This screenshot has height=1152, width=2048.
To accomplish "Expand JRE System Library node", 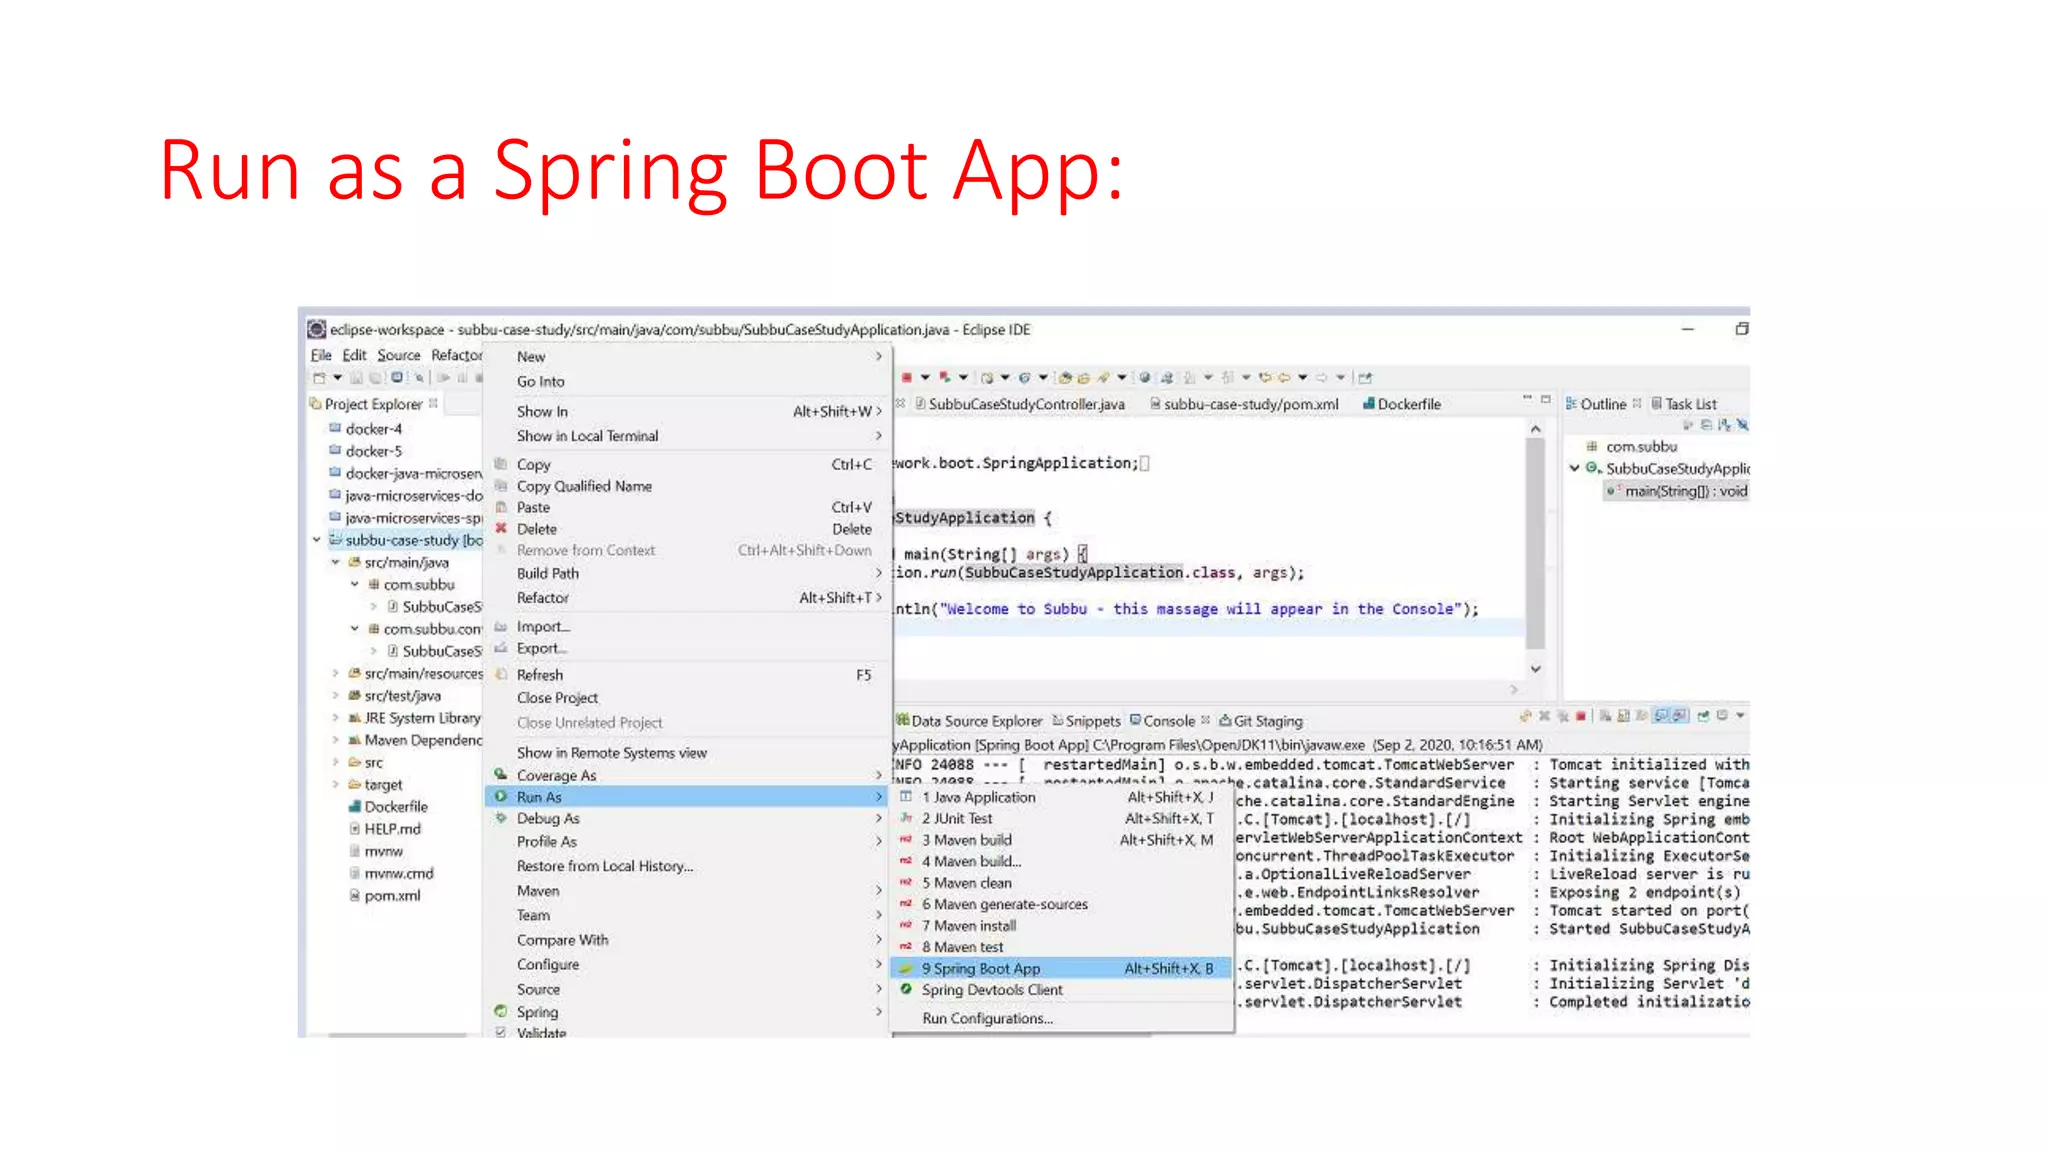I will coord(336,717).
